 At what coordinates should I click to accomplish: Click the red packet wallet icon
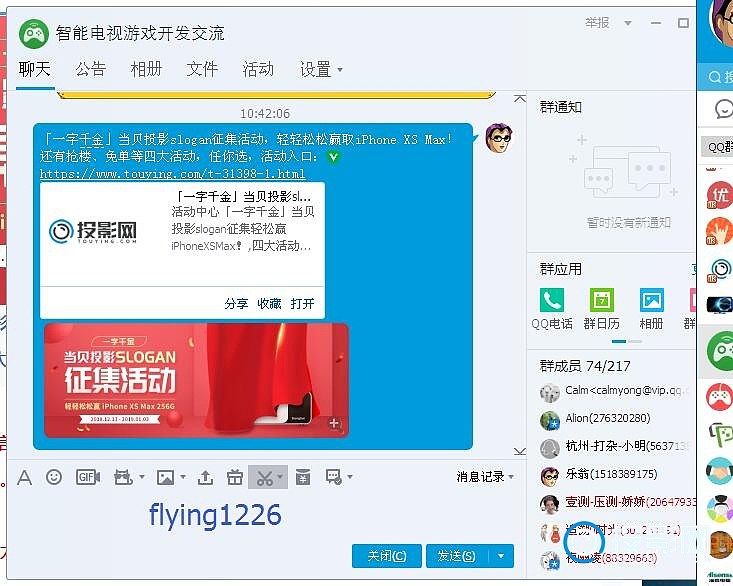tap(302, 477)
